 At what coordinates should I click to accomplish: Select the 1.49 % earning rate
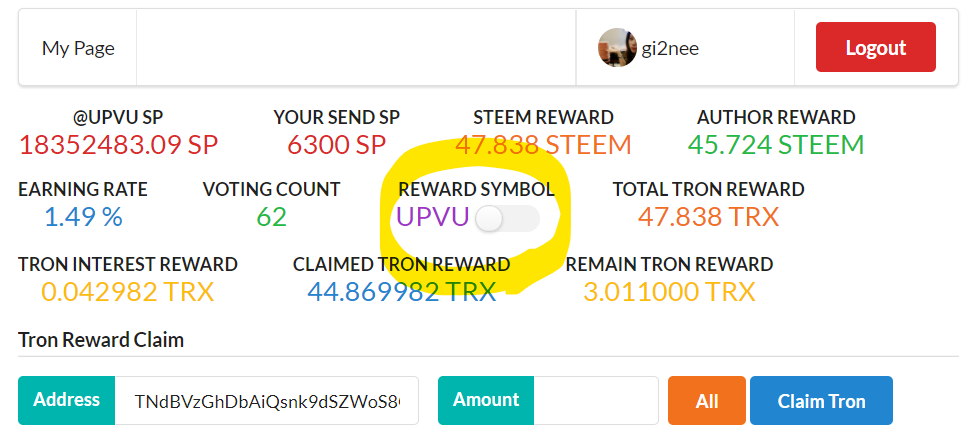83,217
